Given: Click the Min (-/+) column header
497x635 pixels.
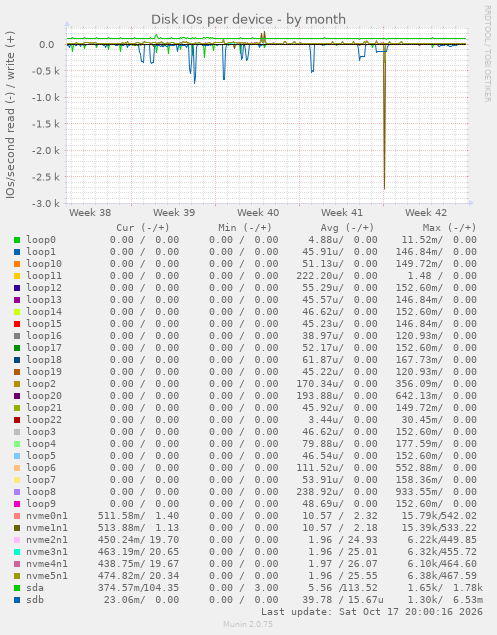Looking at the screenshot, I should click(x=245, y=228).
